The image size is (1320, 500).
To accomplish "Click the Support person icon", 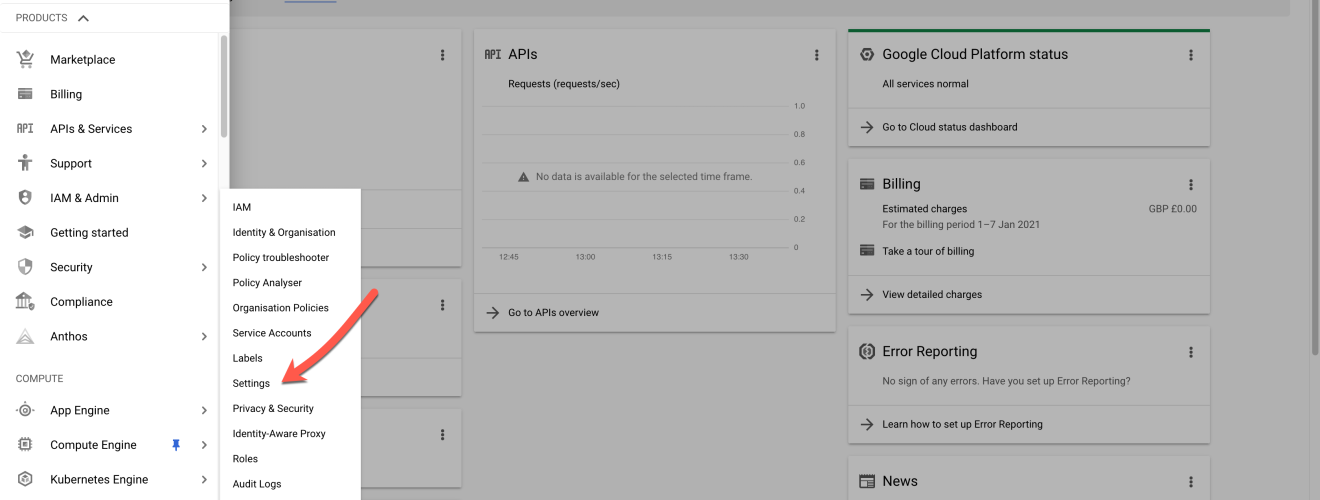I will [26, 163].
